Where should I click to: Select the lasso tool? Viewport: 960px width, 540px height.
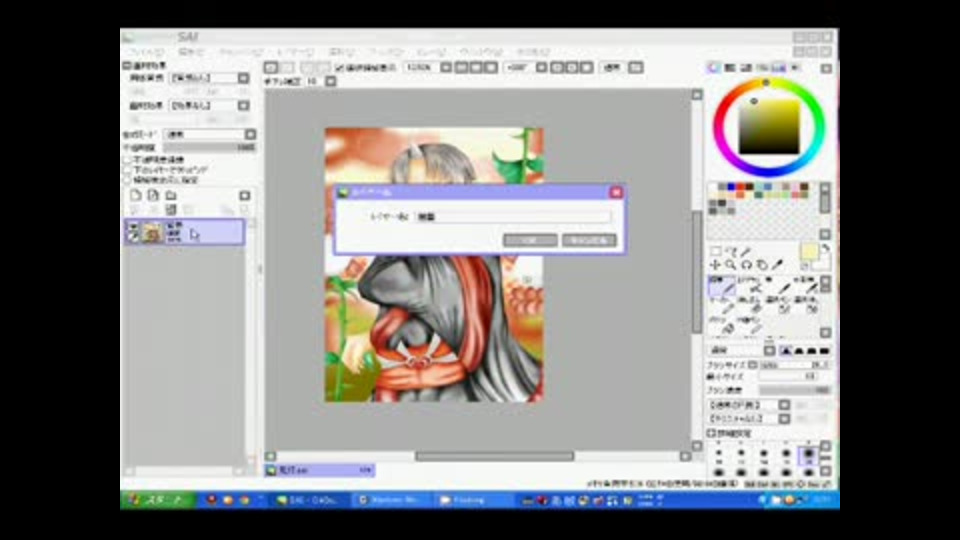click(x=730, y=251)
